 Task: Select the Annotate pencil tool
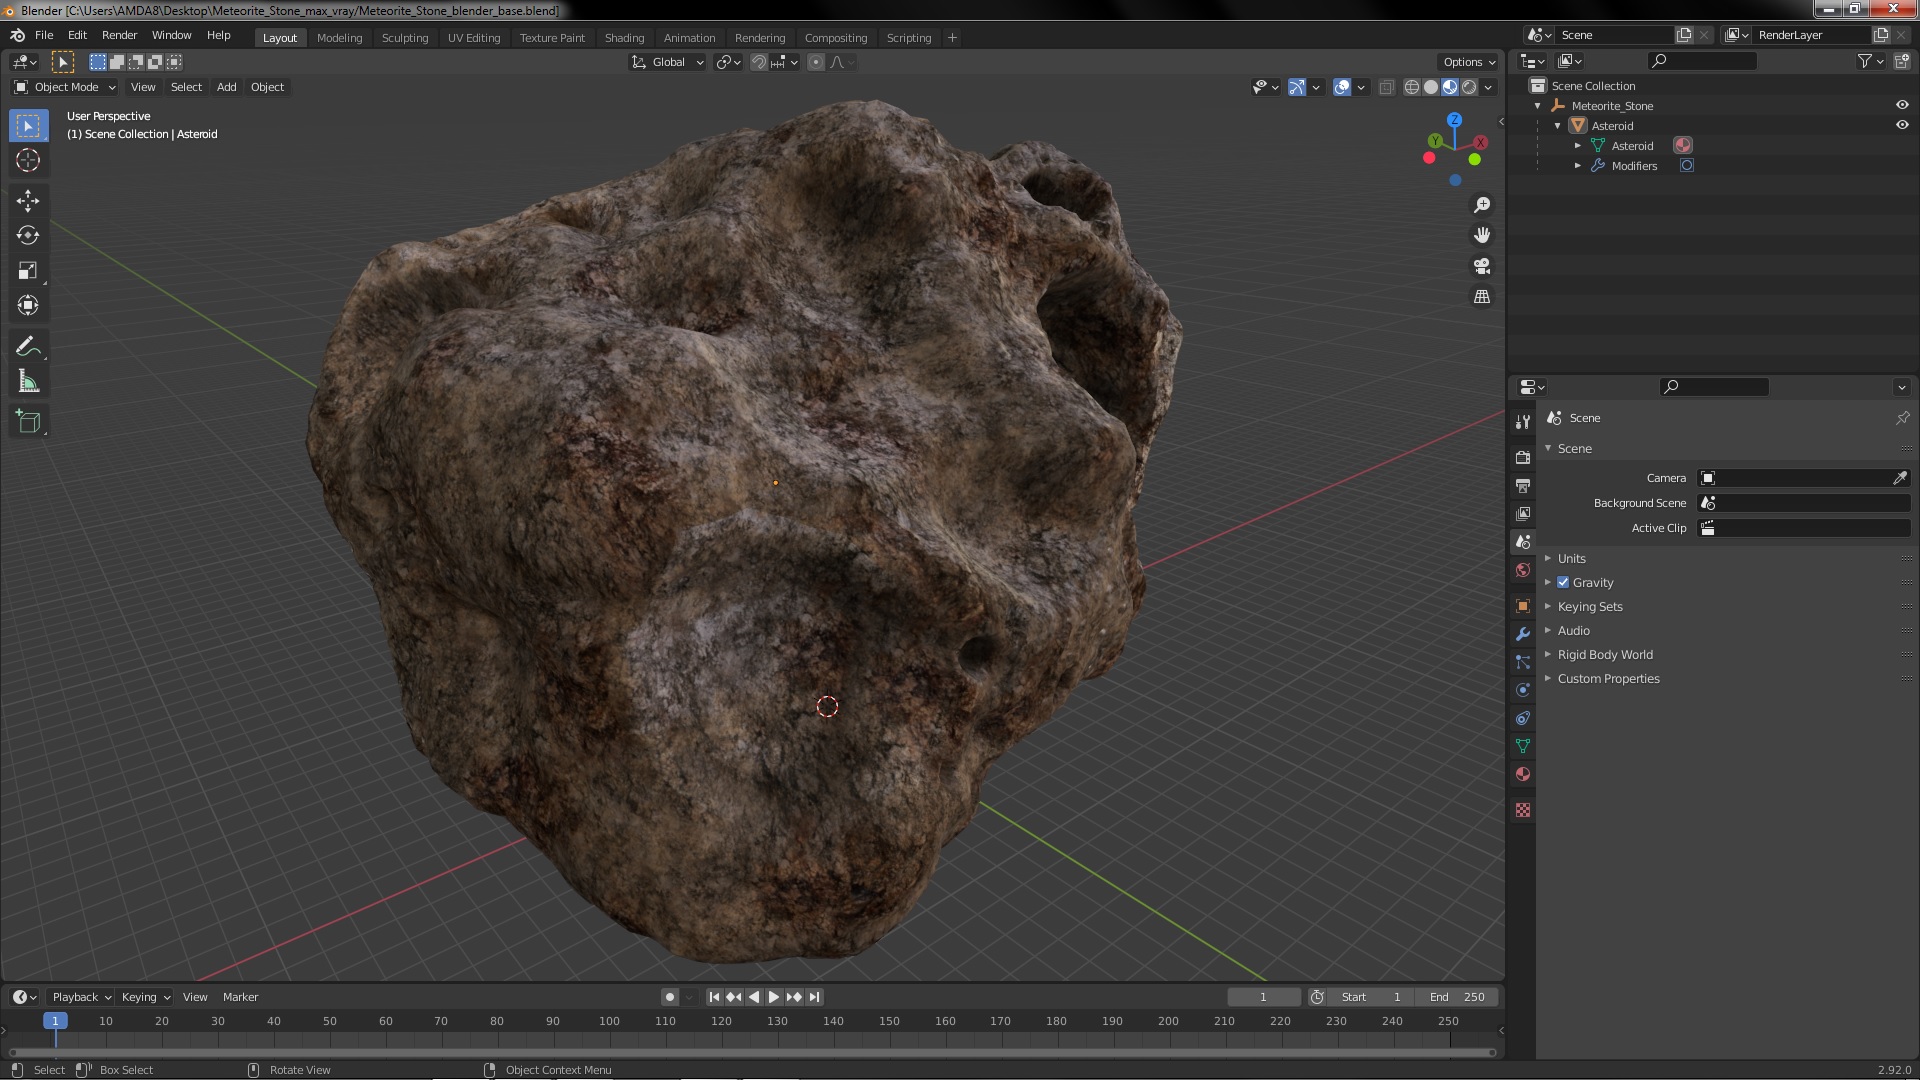pos(28,347)
